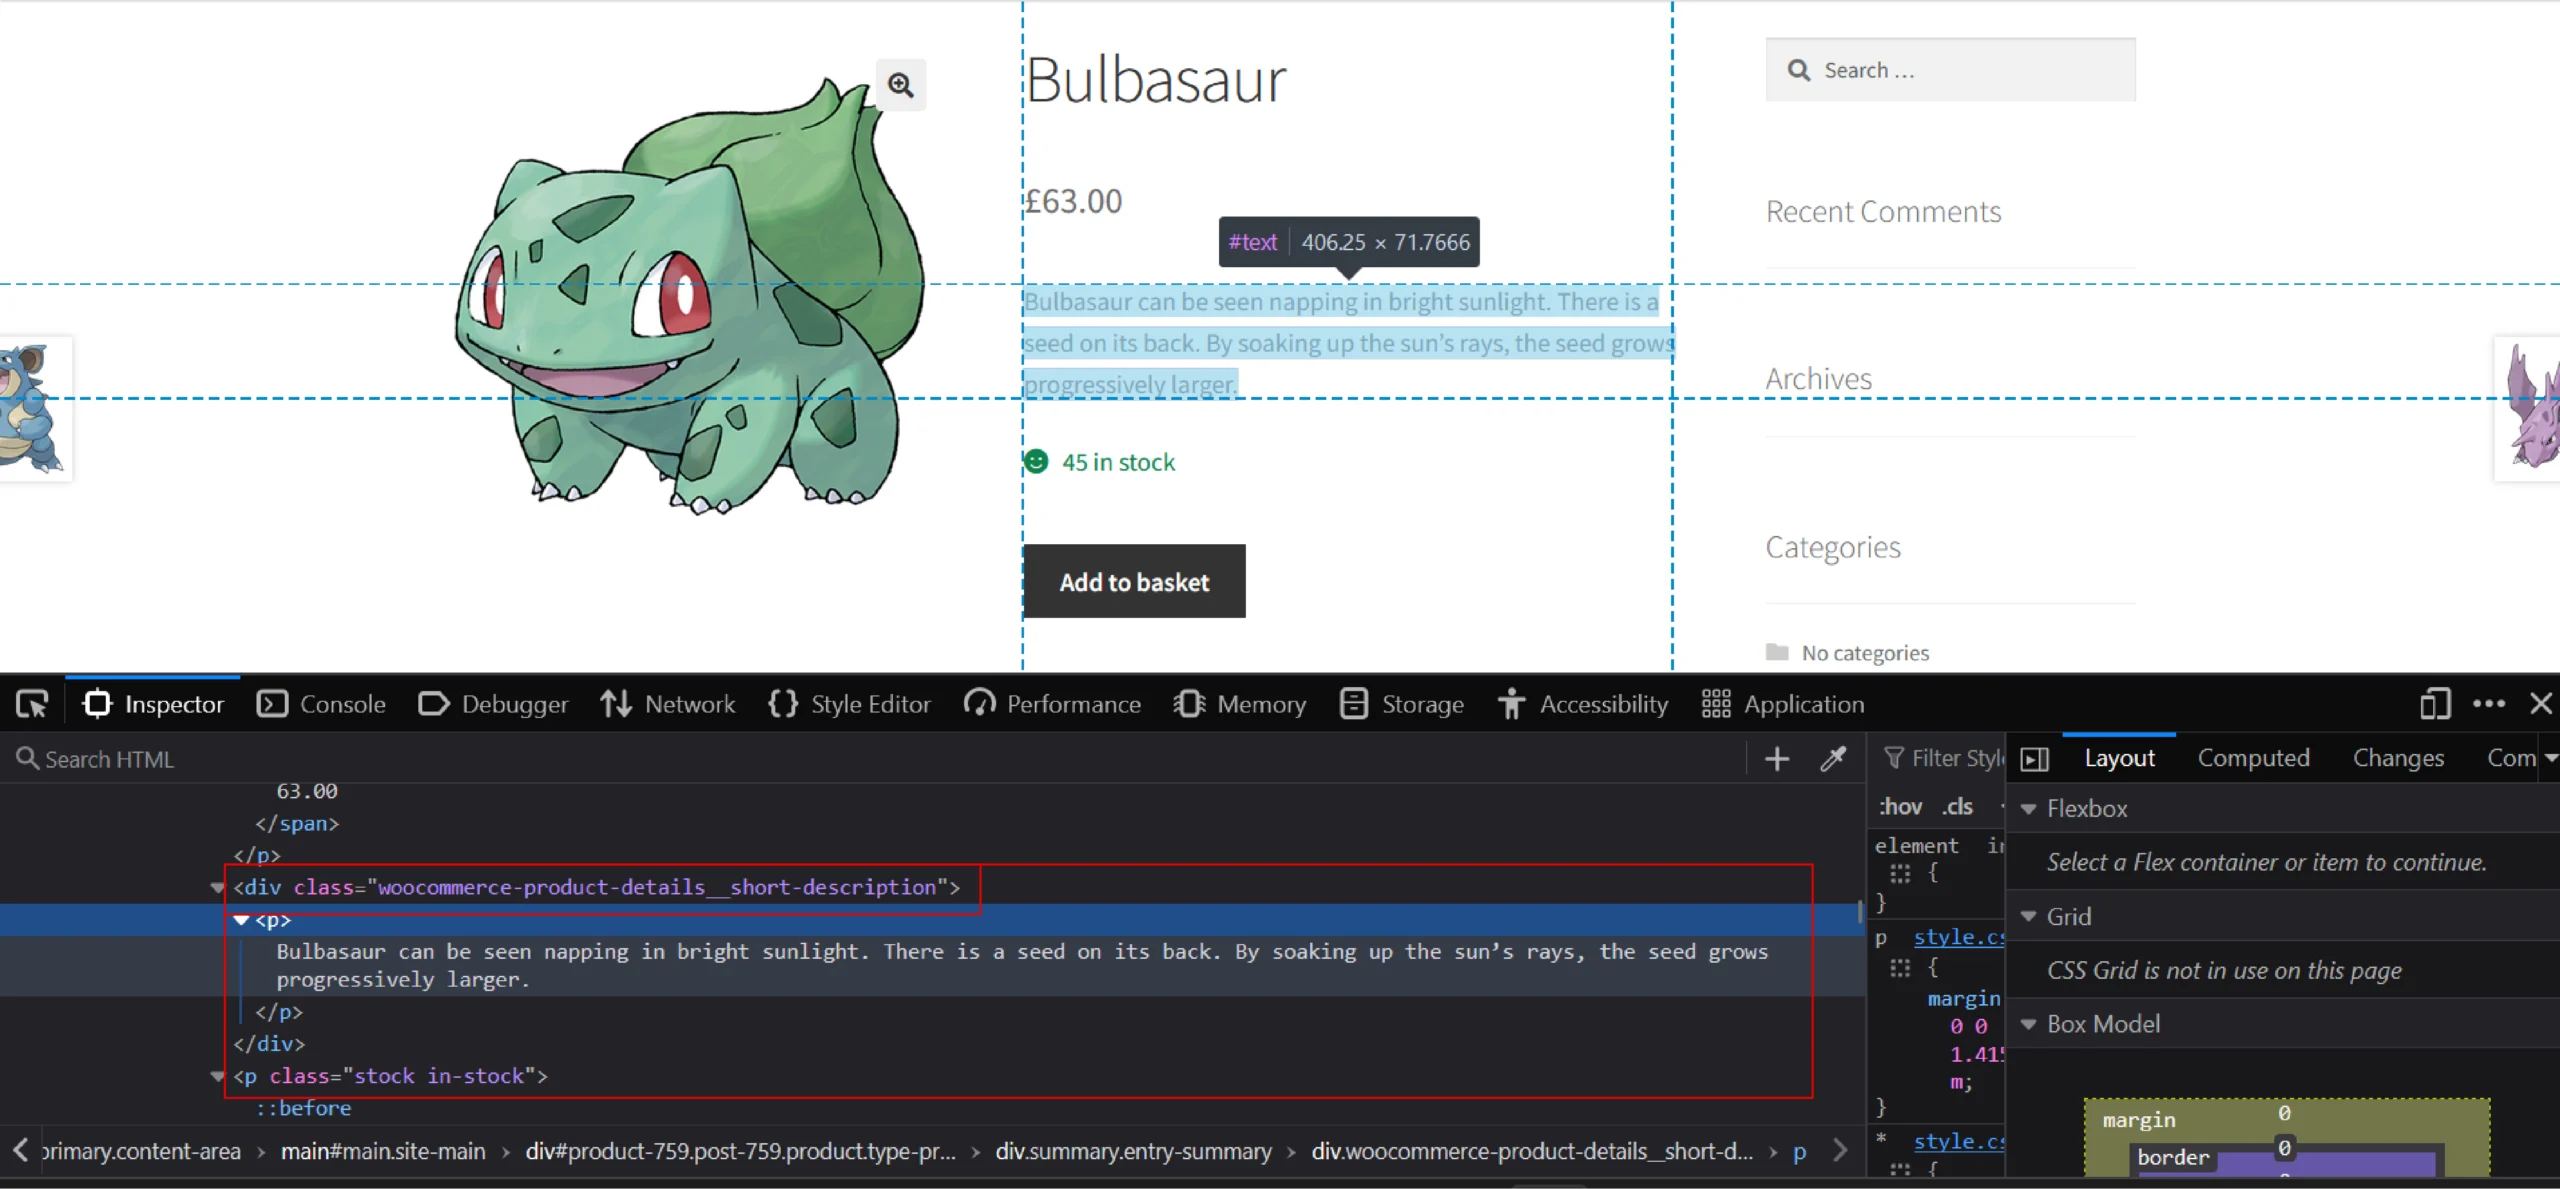Switch to the Changes tab

(x=2398, y=758)
